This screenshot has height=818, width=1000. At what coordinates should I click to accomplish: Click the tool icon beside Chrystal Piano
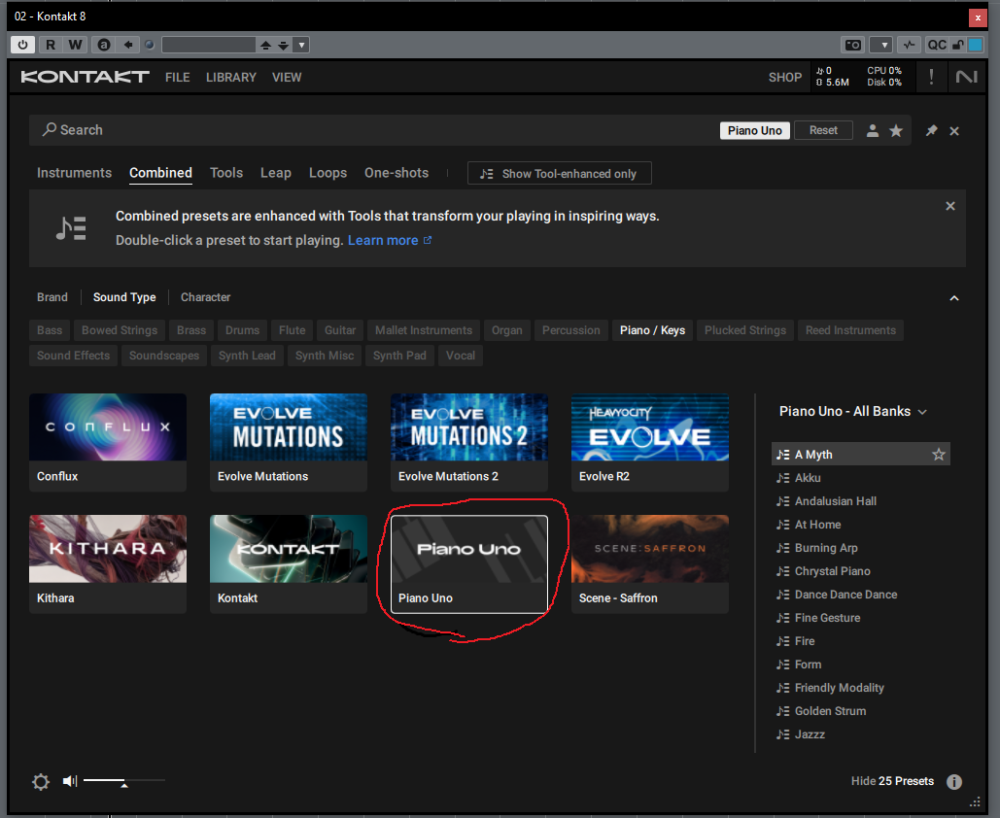point(783,571)
